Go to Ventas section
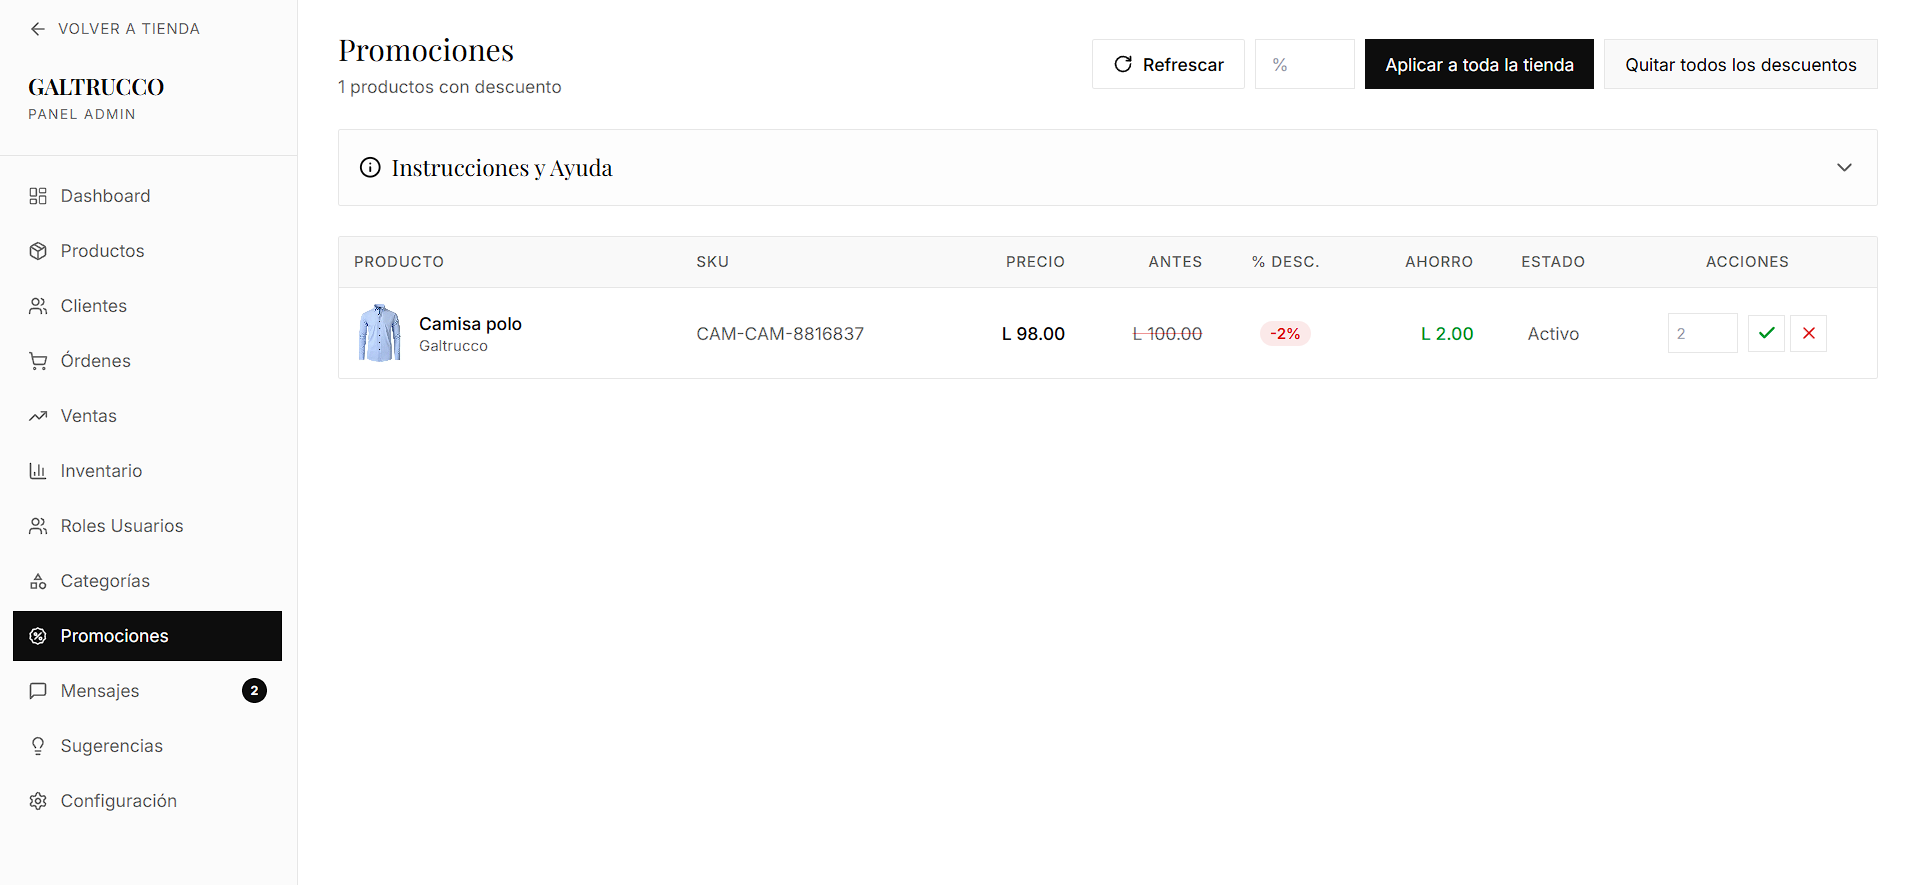This screenshot has height=885, width=1917. 88,416
